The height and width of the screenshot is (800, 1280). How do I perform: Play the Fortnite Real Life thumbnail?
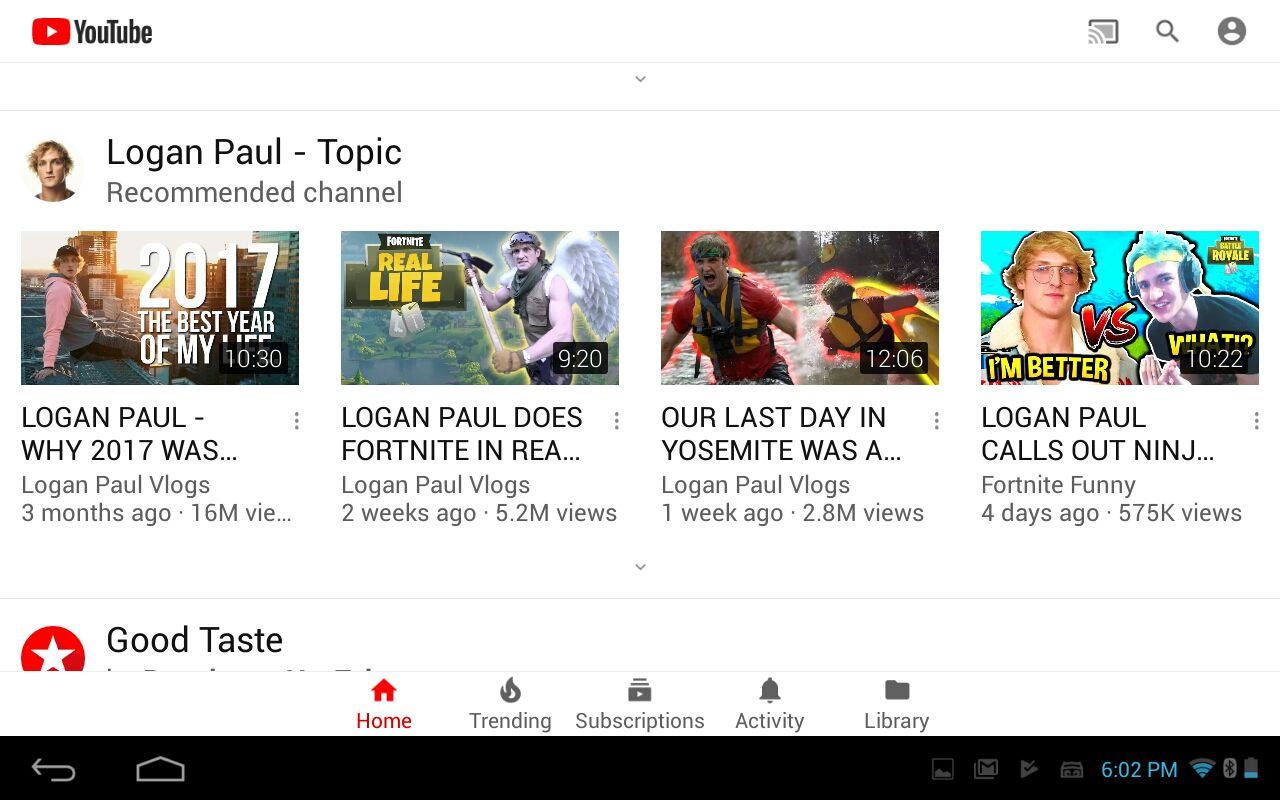coord(480,308)
